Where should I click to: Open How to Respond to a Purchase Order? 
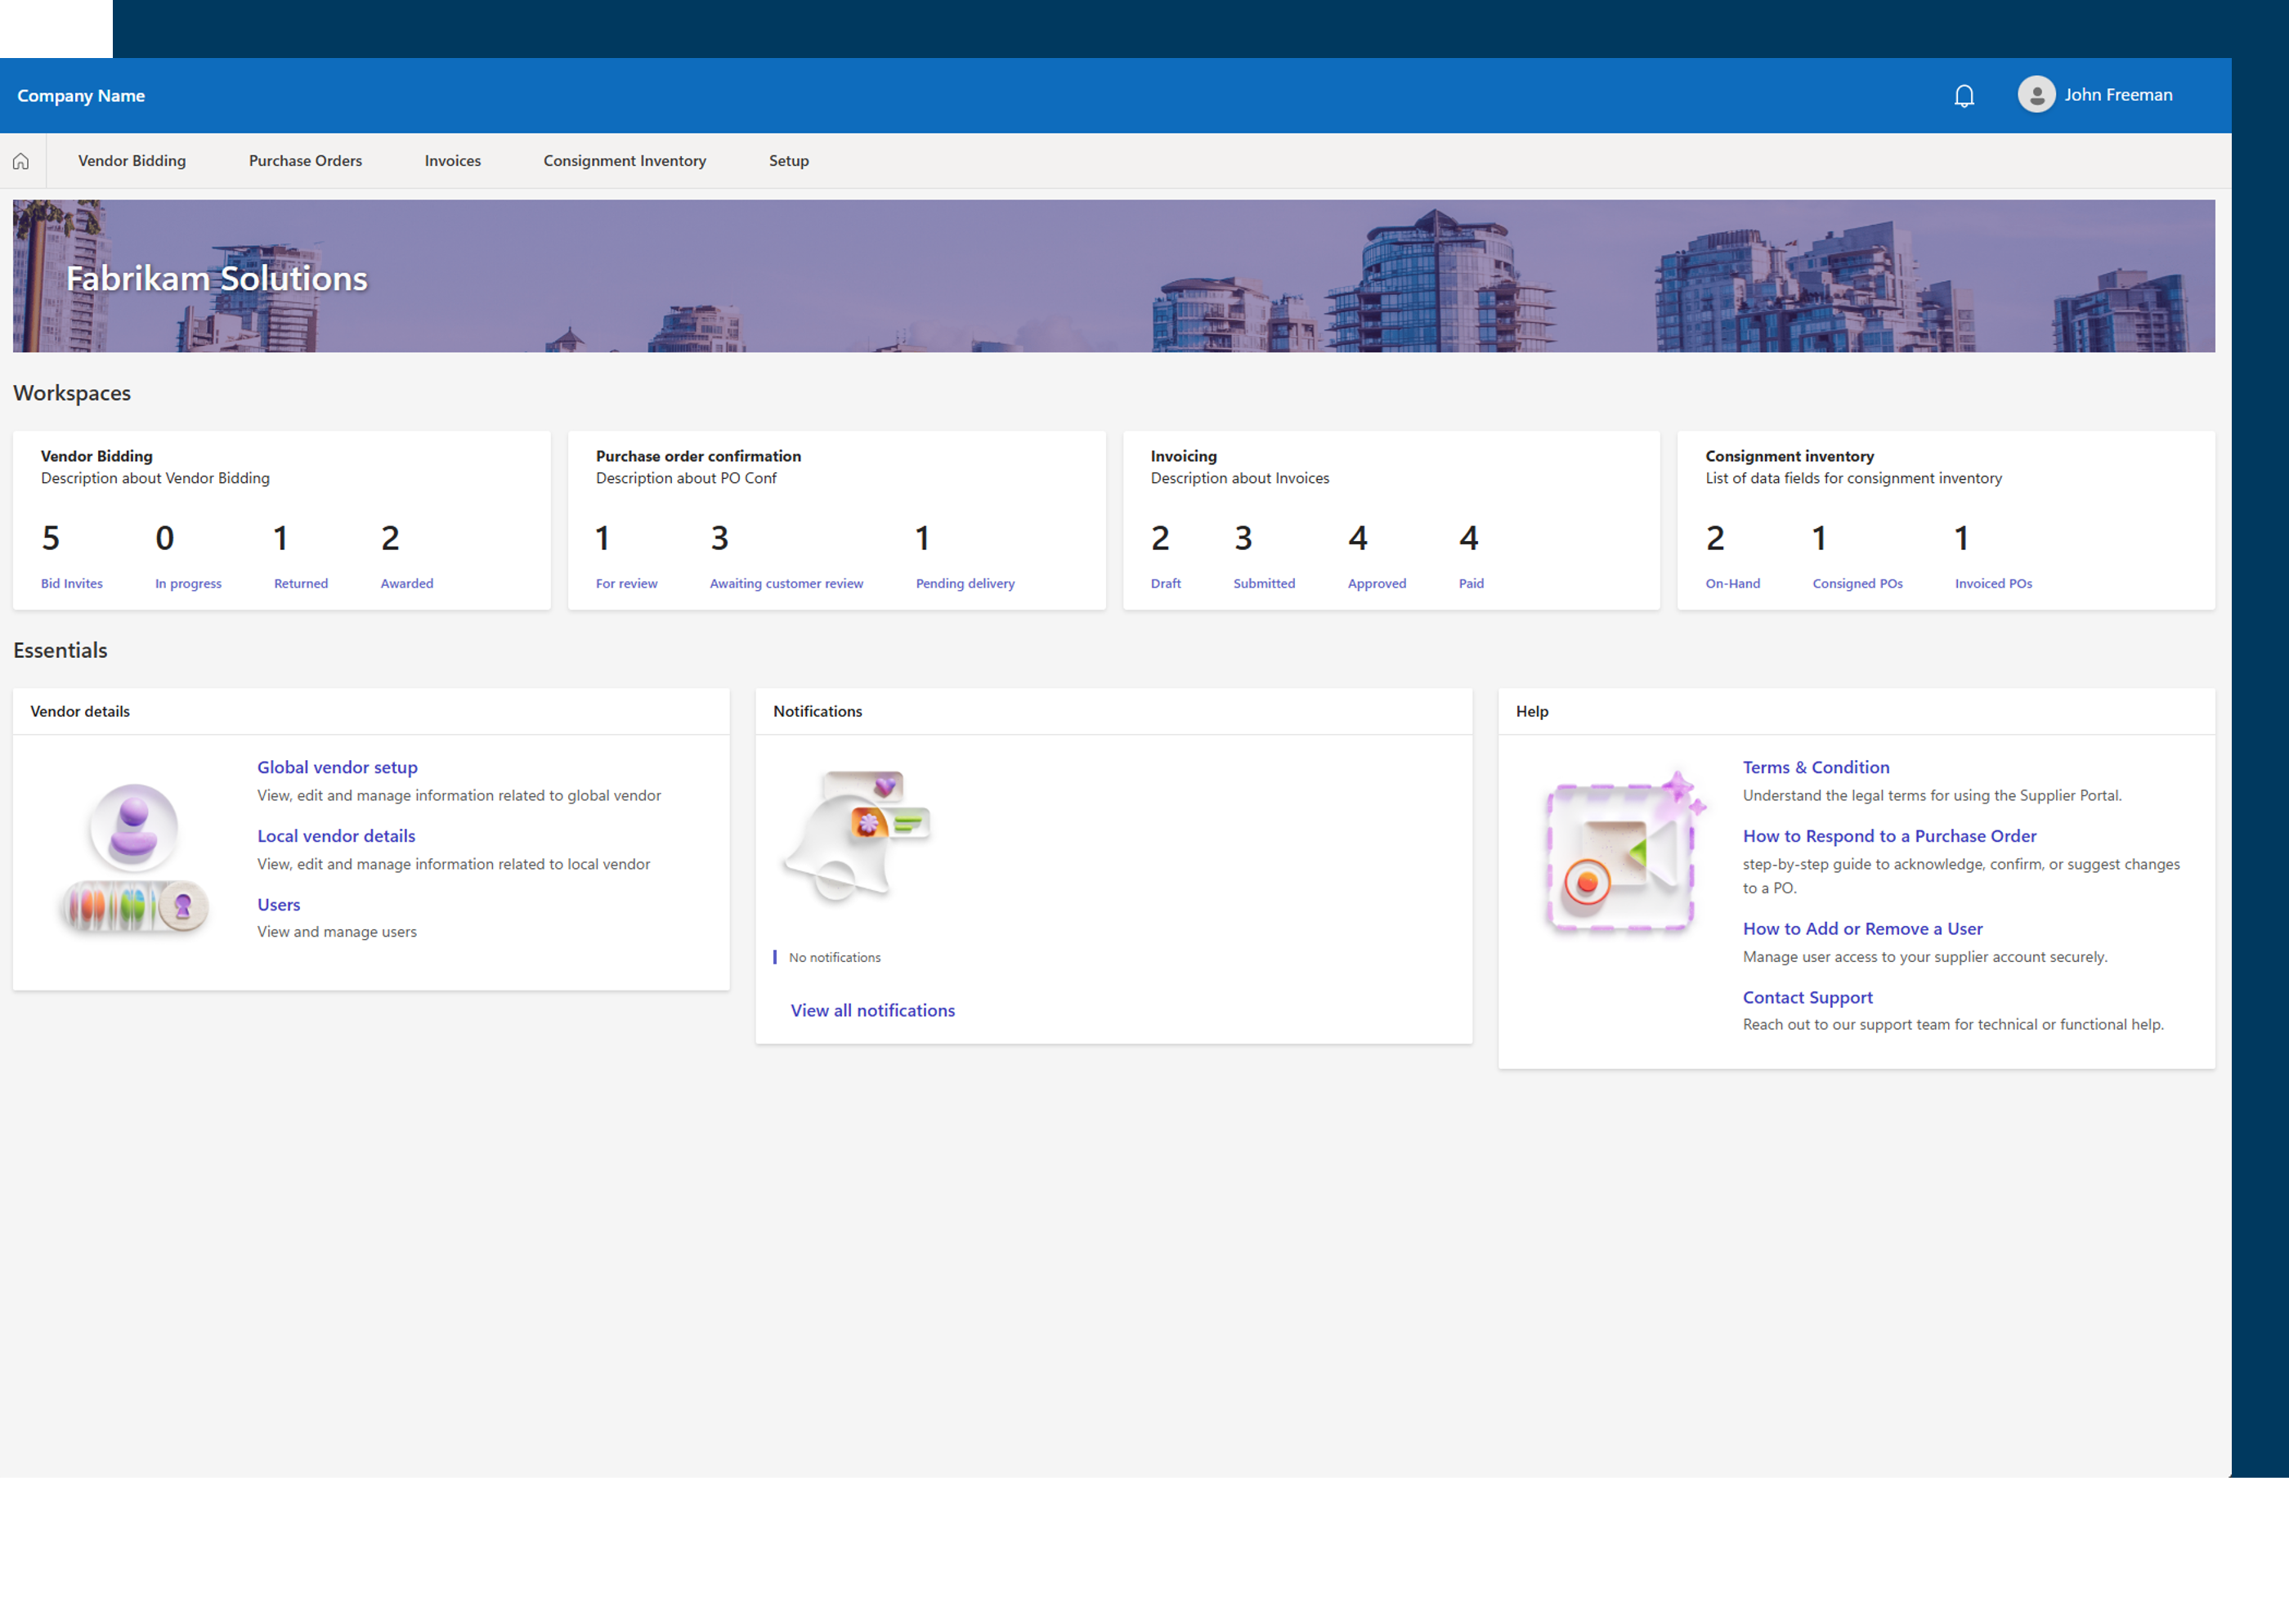[1889, 836]
